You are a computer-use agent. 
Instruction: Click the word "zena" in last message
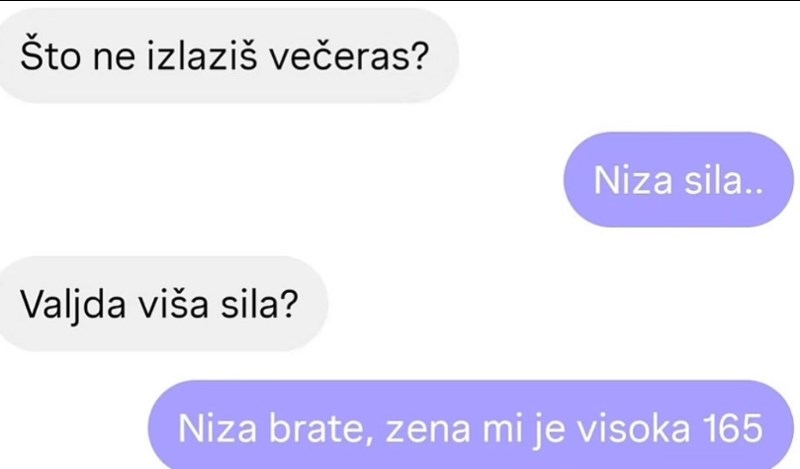(x=428, y=430)
